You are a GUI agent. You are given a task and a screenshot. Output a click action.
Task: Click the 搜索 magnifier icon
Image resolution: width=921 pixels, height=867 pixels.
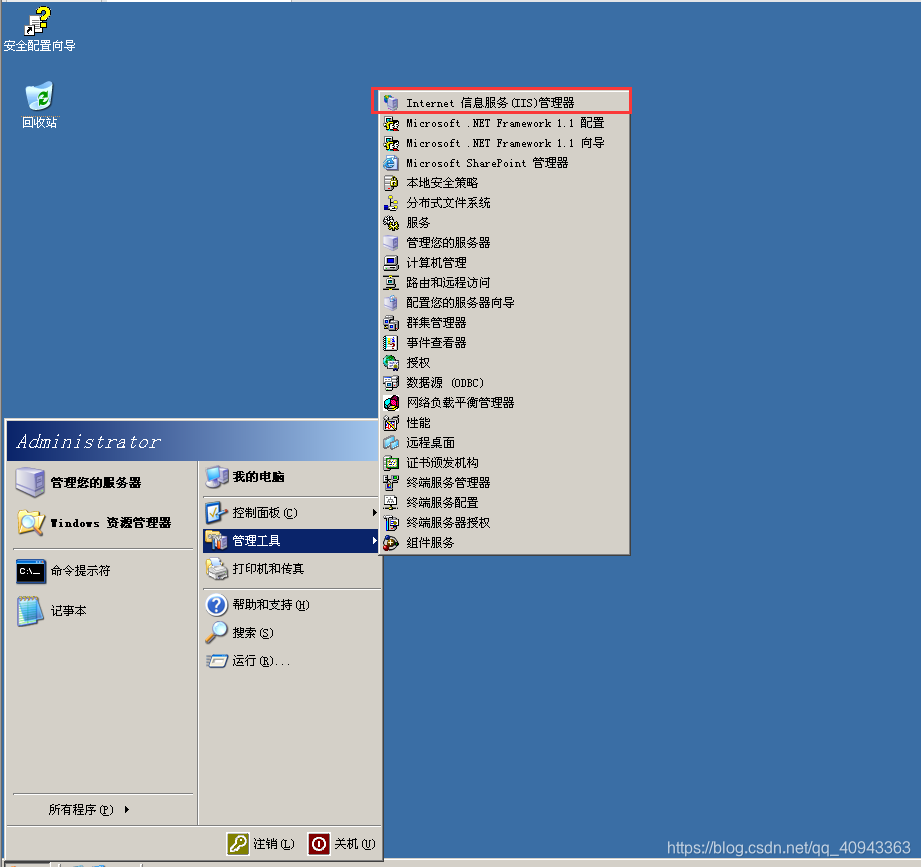pyautogui.click(x=216, y=632)
